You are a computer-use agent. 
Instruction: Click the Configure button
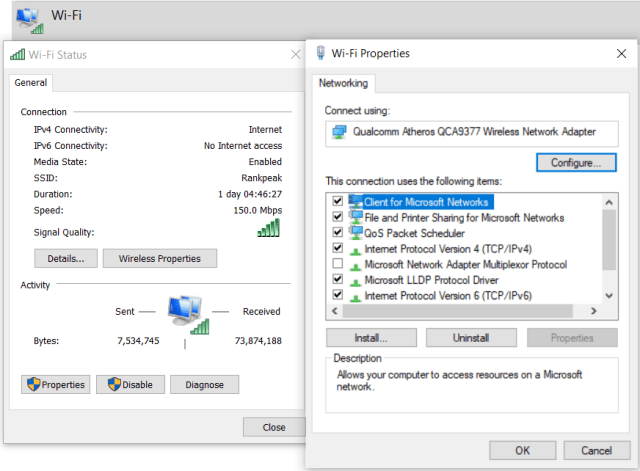[x=576, y=162]
